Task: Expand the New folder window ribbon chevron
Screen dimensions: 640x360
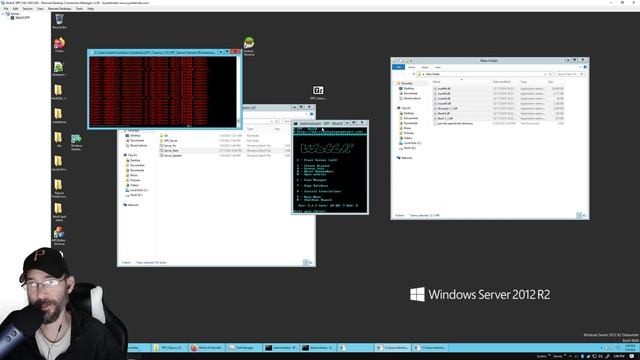Action: click(x=580, y=67)
